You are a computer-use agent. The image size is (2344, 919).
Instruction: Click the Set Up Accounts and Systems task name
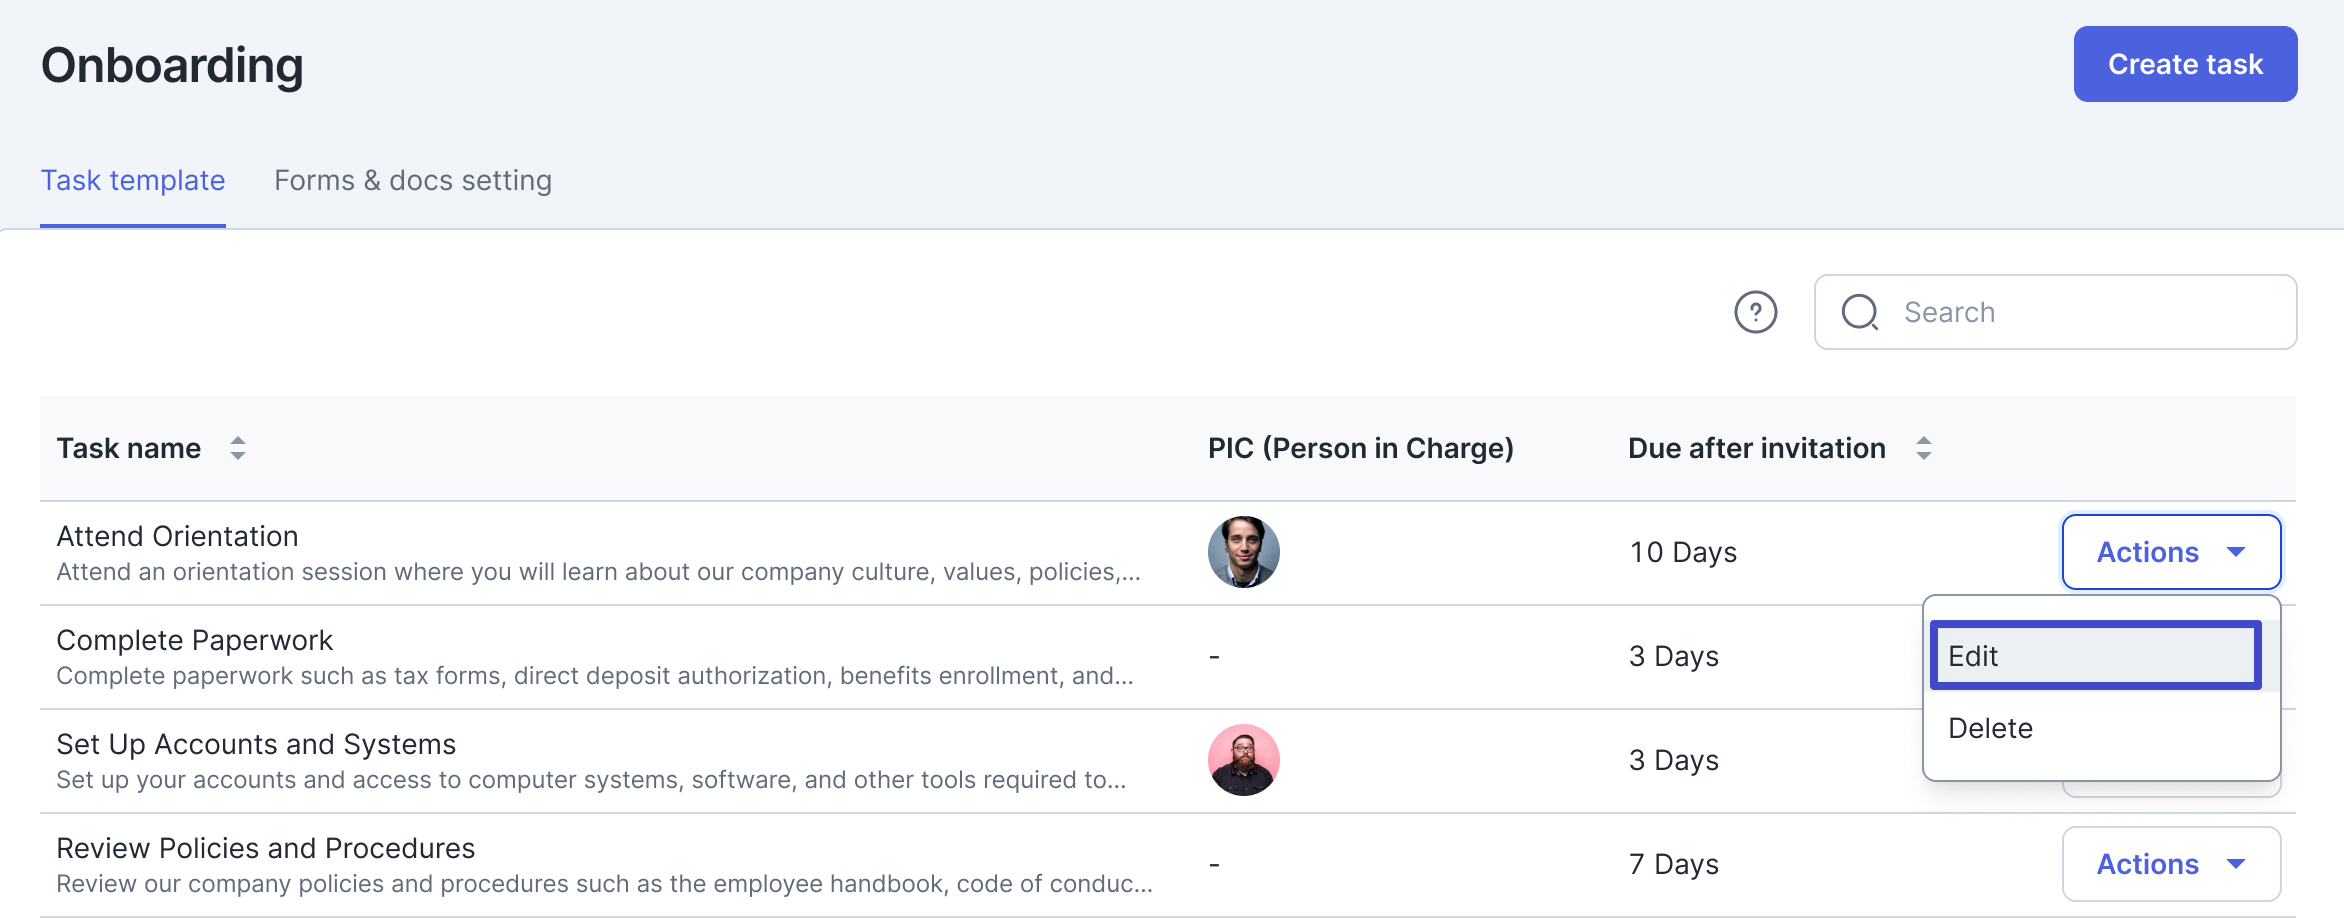pyautogui.click(x=256, y=744)
